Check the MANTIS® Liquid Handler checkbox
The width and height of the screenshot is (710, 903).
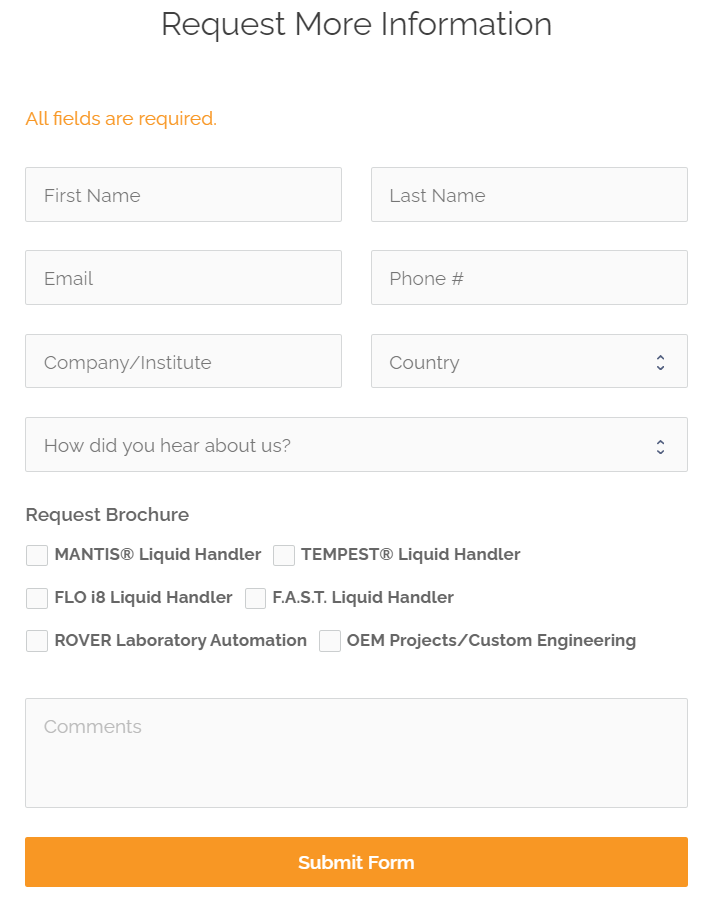37,555
